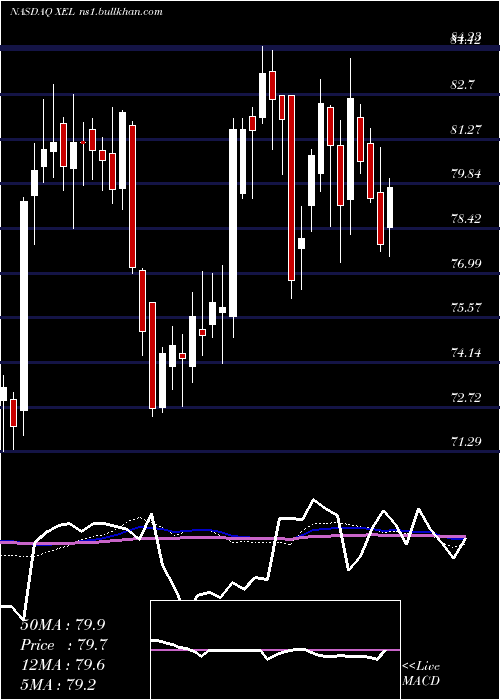This screenshot has width=500, height=700.
Task: Click the NASDAQ XEL chart title text
Action: (86, 12)
